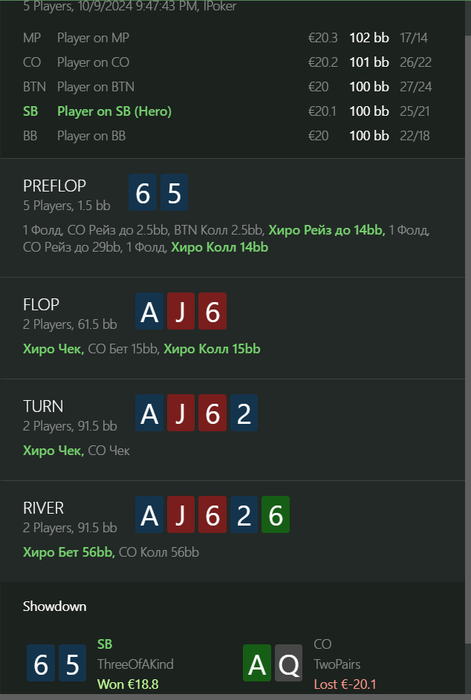
Task: Select the gray Q card in Showdown
Action: tap(288, 663)
